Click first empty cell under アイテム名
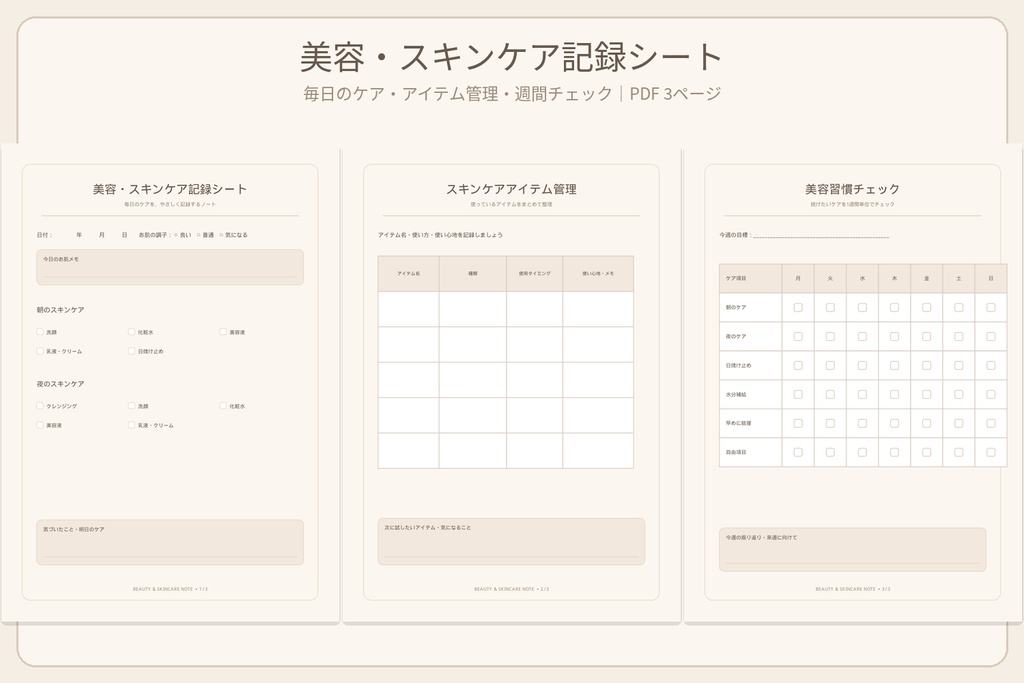This screenshot has height=683, width=1024. coord(409,309)
